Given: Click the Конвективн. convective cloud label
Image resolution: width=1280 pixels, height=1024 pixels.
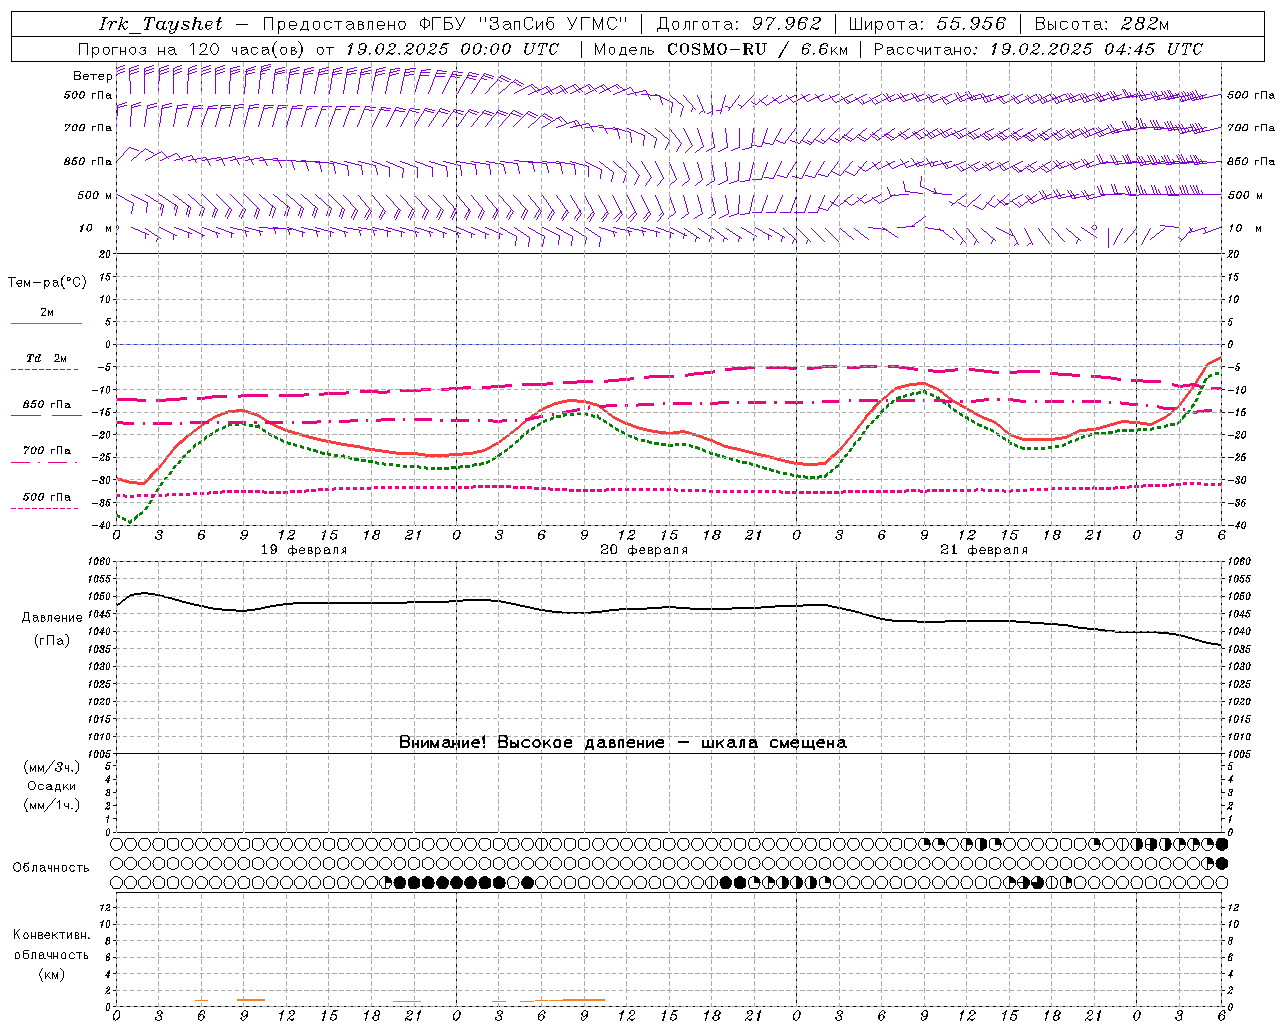Looking at the screenshot, I should point(51,935).
